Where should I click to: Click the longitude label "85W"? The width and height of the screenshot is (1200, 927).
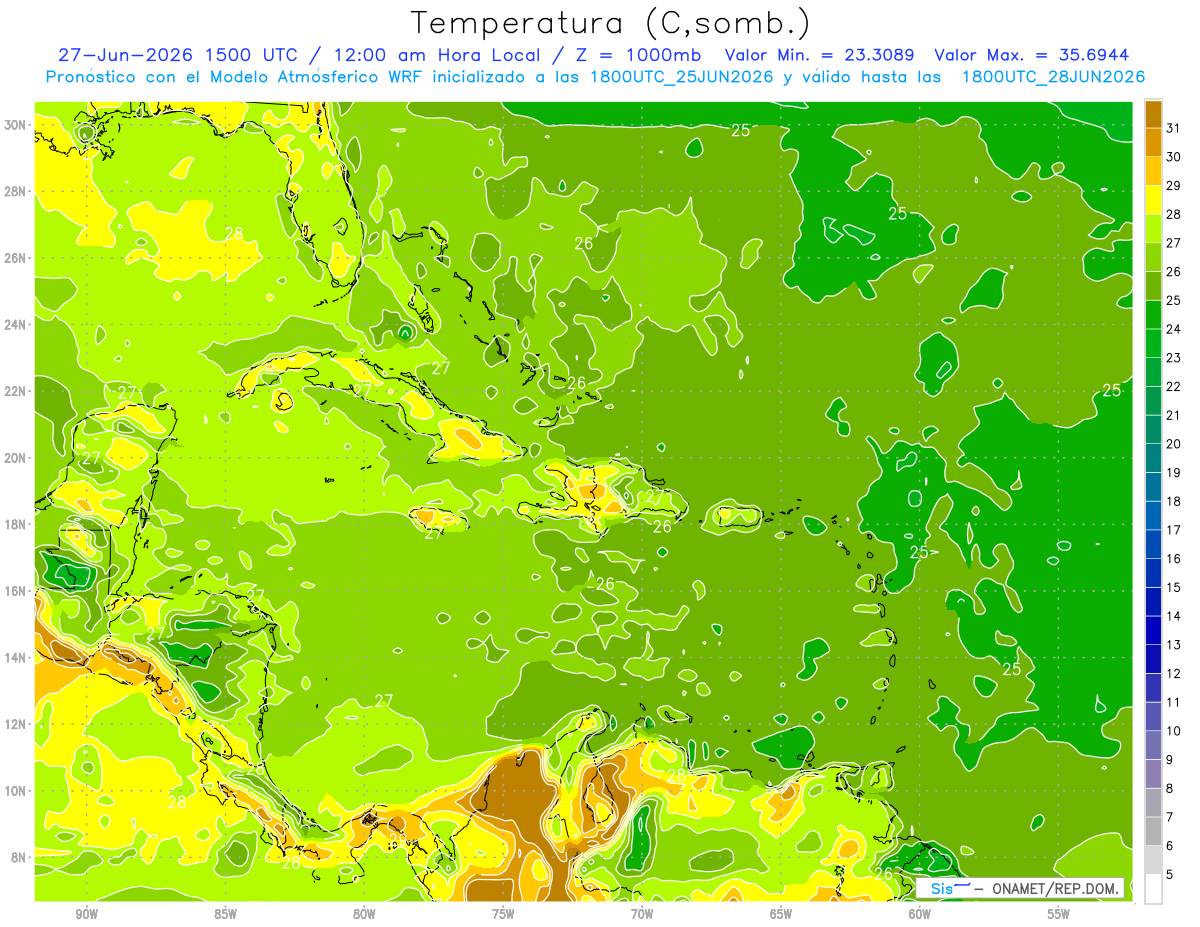click(225, 914)
